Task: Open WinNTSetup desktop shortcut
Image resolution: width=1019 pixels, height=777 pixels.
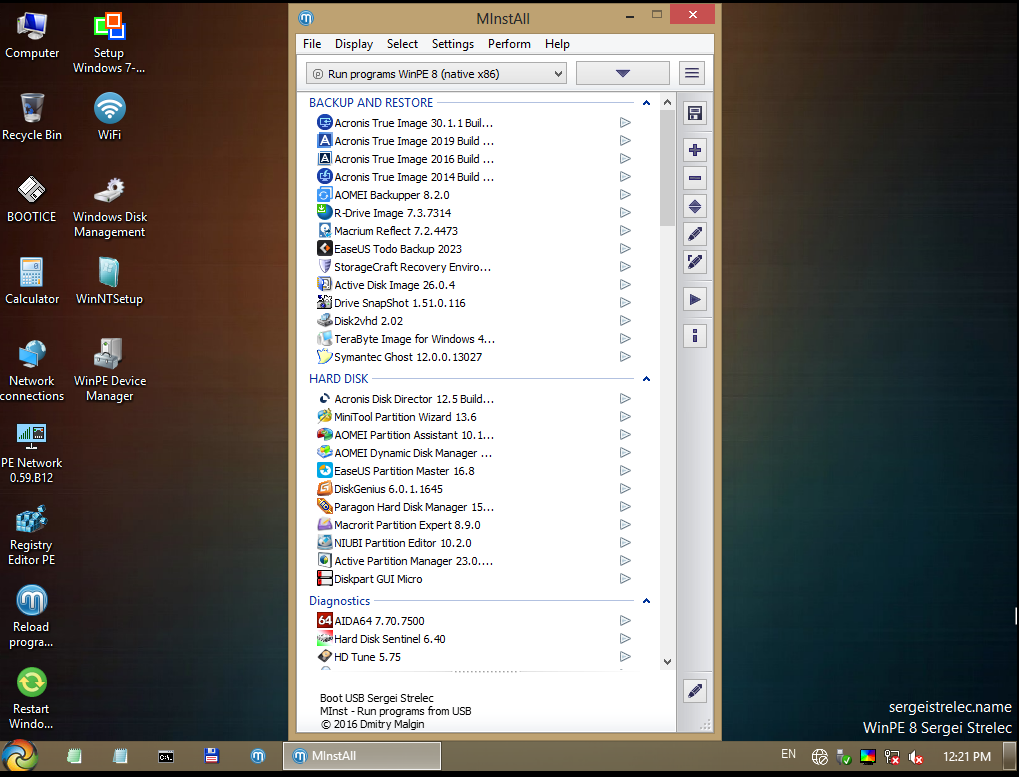Action: point(109,275)
